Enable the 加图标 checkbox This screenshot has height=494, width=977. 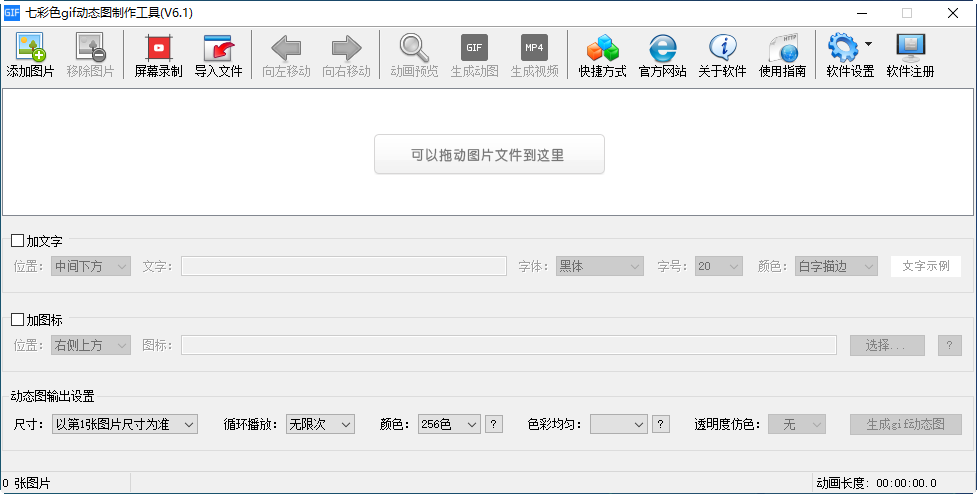tap(17, 320)
